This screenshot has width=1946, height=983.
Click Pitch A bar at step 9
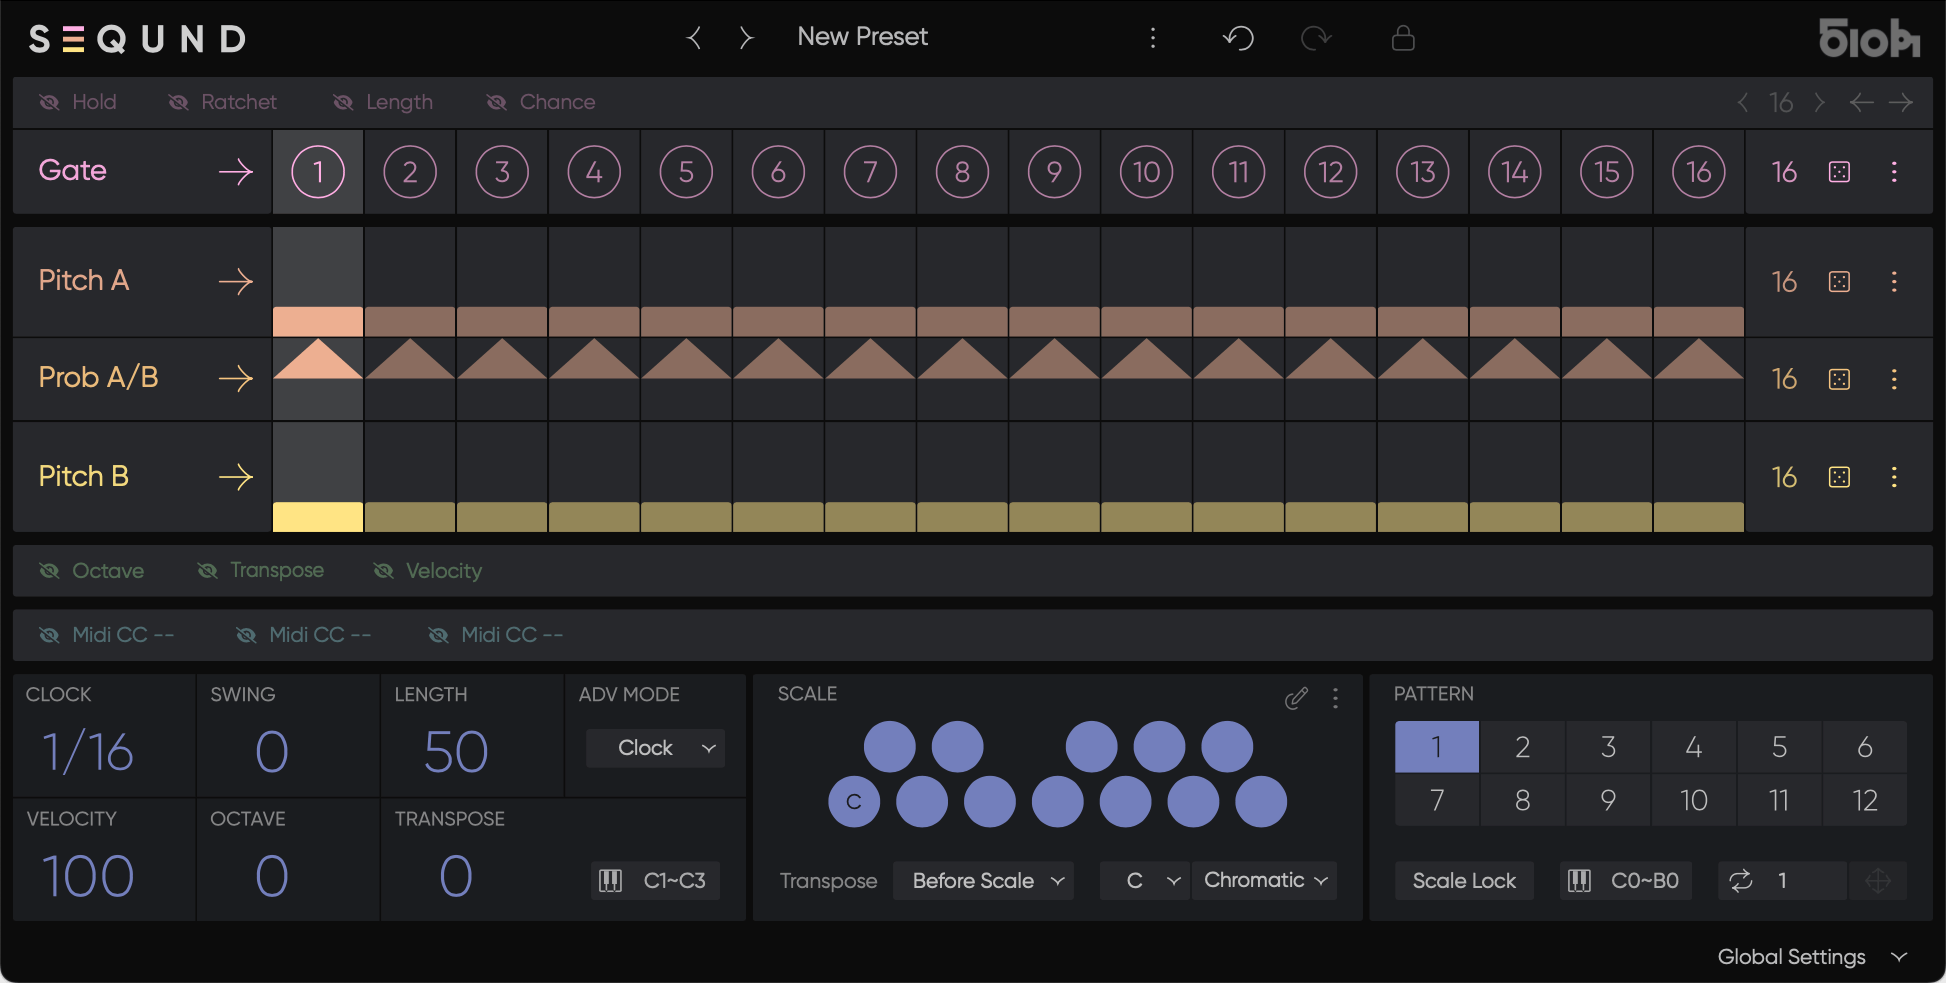click(1054, 321)
